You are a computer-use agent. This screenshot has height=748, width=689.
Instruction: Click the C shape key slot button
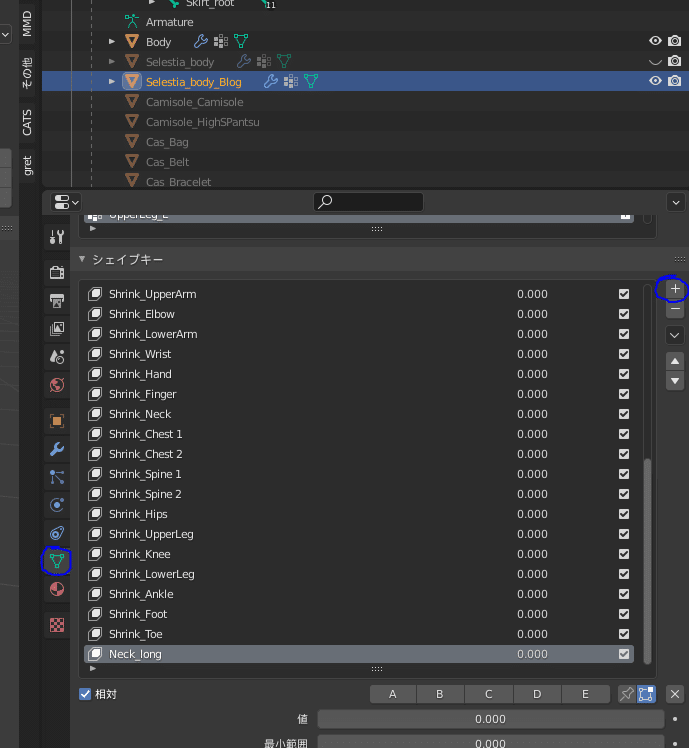489,694
